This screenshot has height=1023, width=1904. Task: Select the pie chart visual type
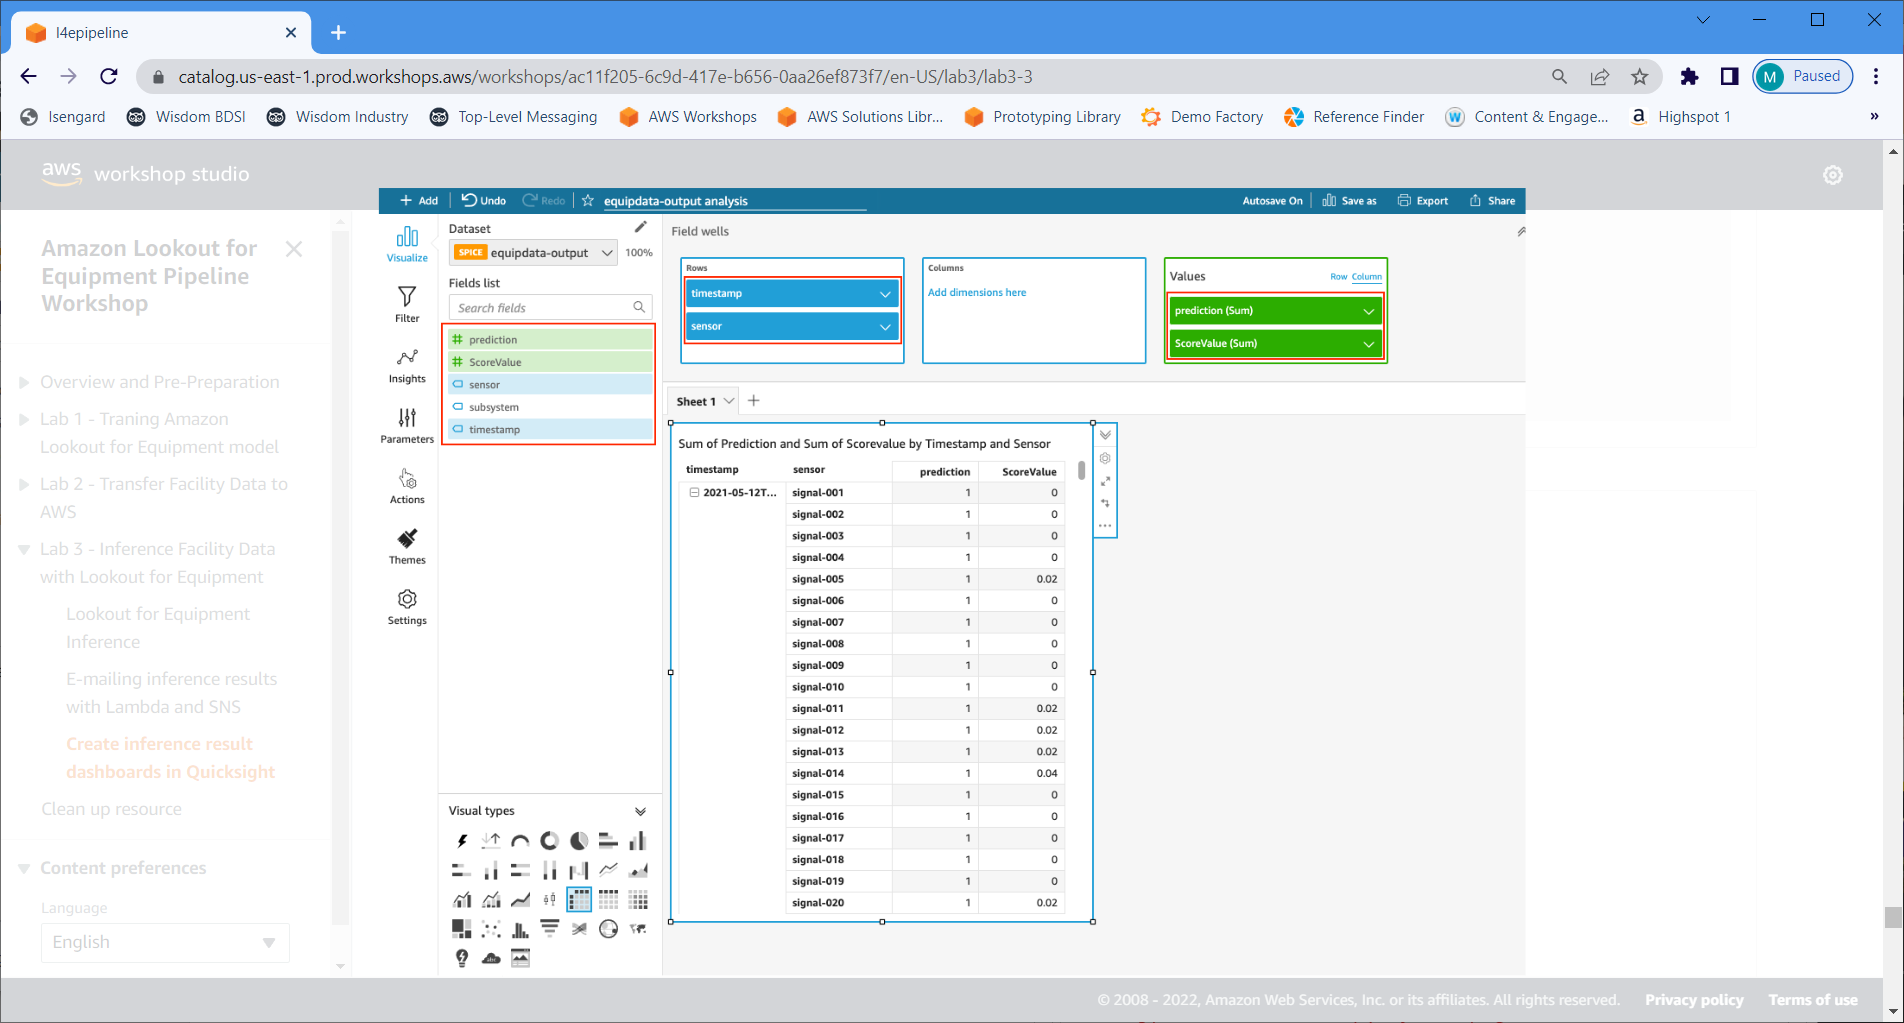[579, 841]
